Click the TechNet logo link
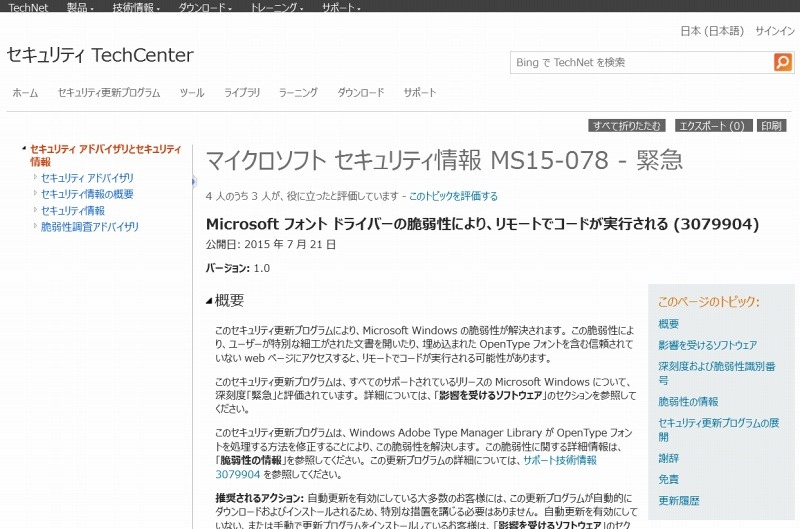The image size is (800, 529). point(28,7)
